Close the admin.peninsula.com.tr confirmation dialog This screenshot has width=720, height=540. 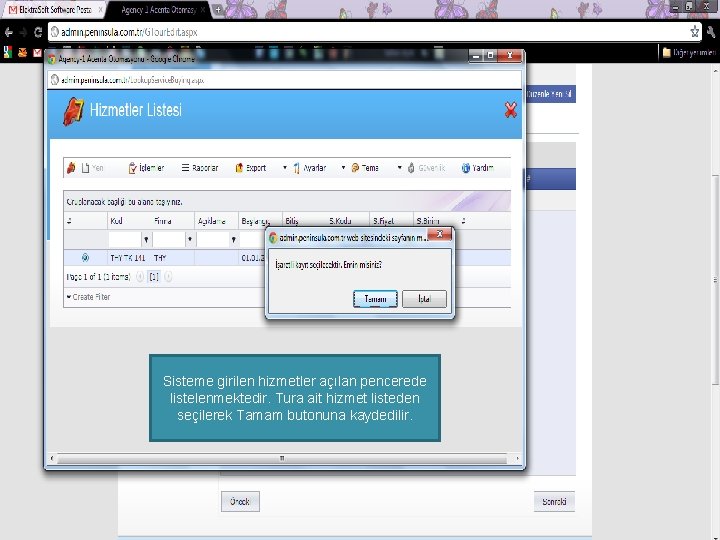(439, 235)
